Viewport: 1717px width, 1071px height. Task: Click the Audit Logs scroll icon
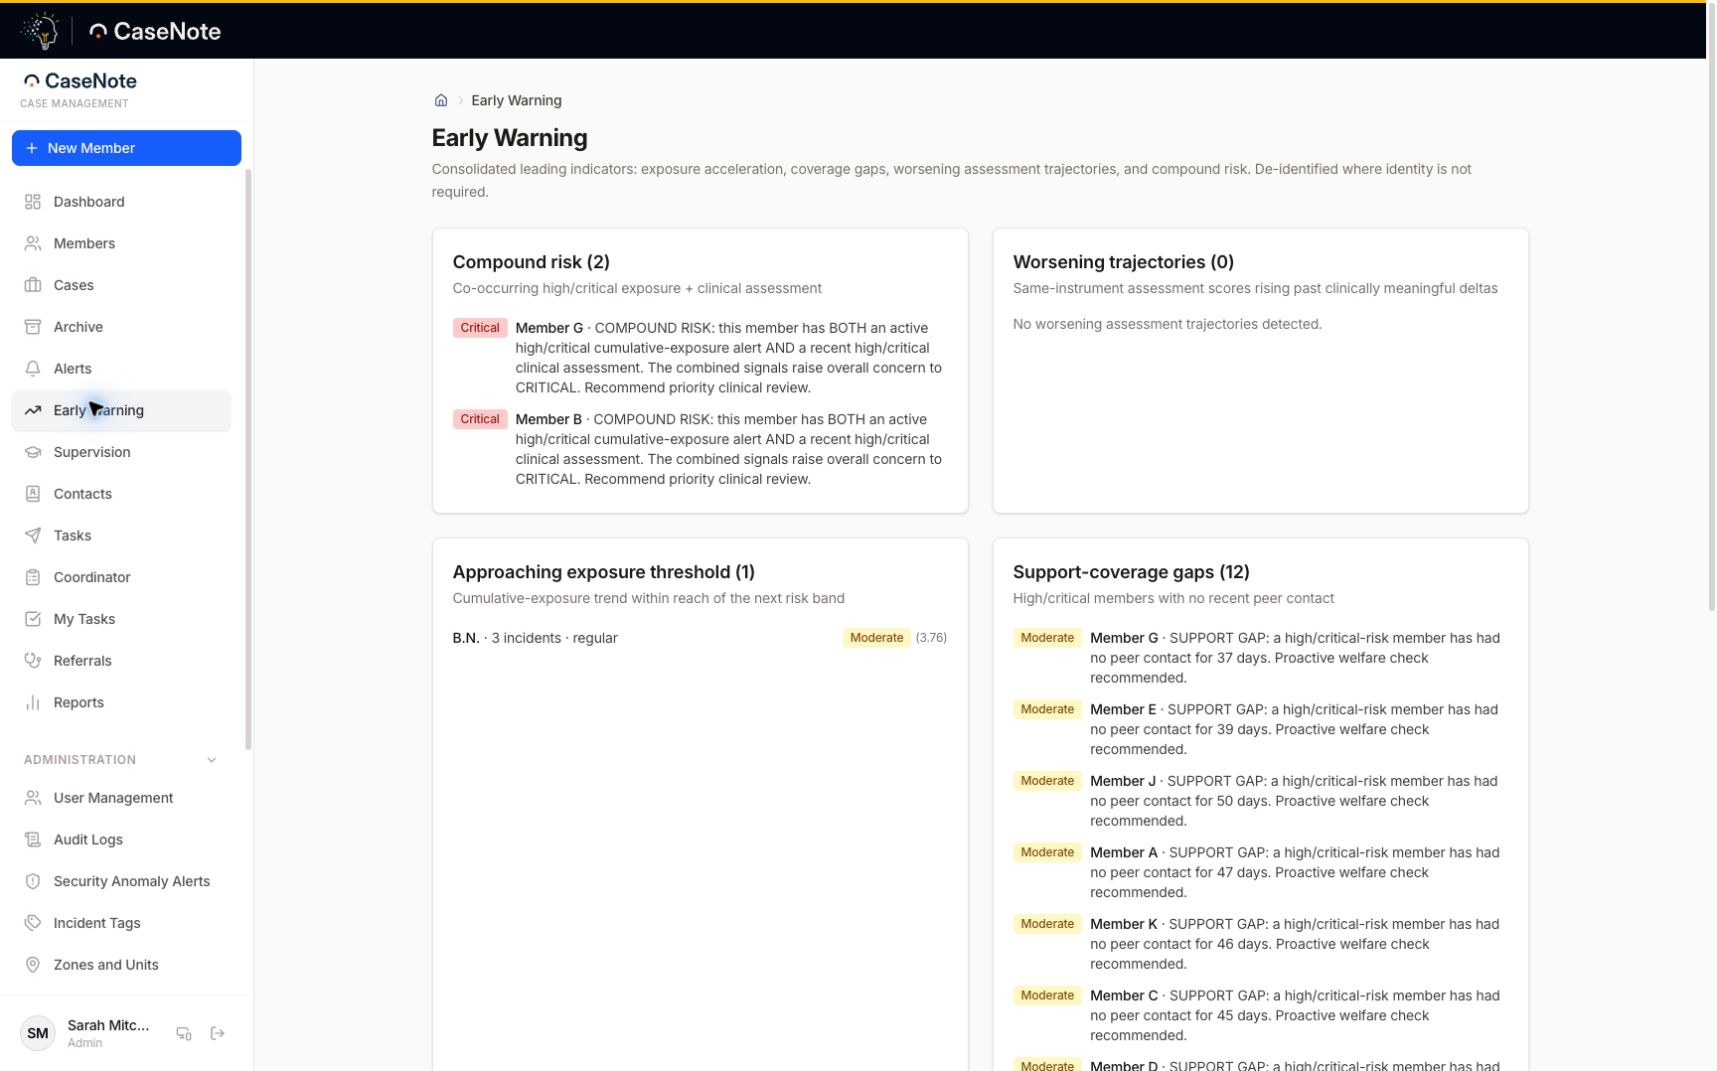[33, 840]
